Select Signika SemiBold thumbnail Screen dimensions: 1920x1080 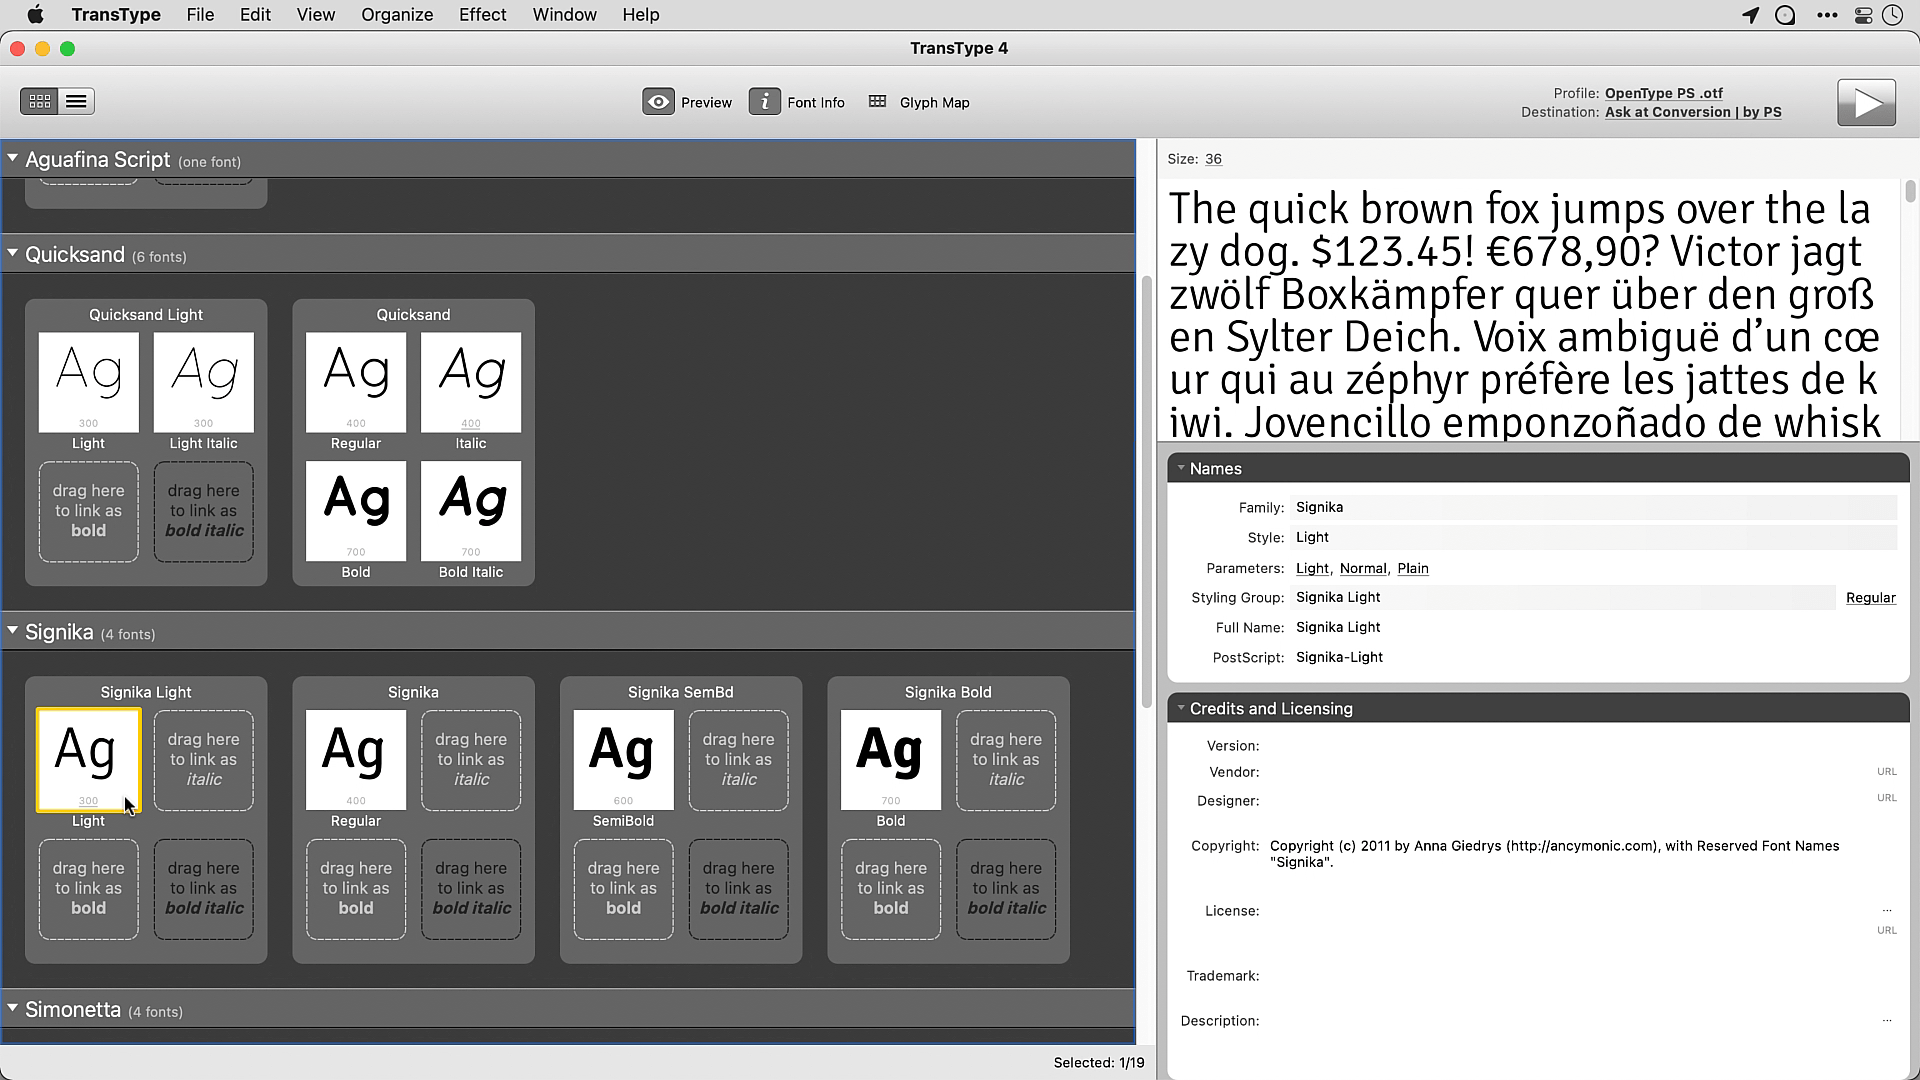(x=623, y=760)
